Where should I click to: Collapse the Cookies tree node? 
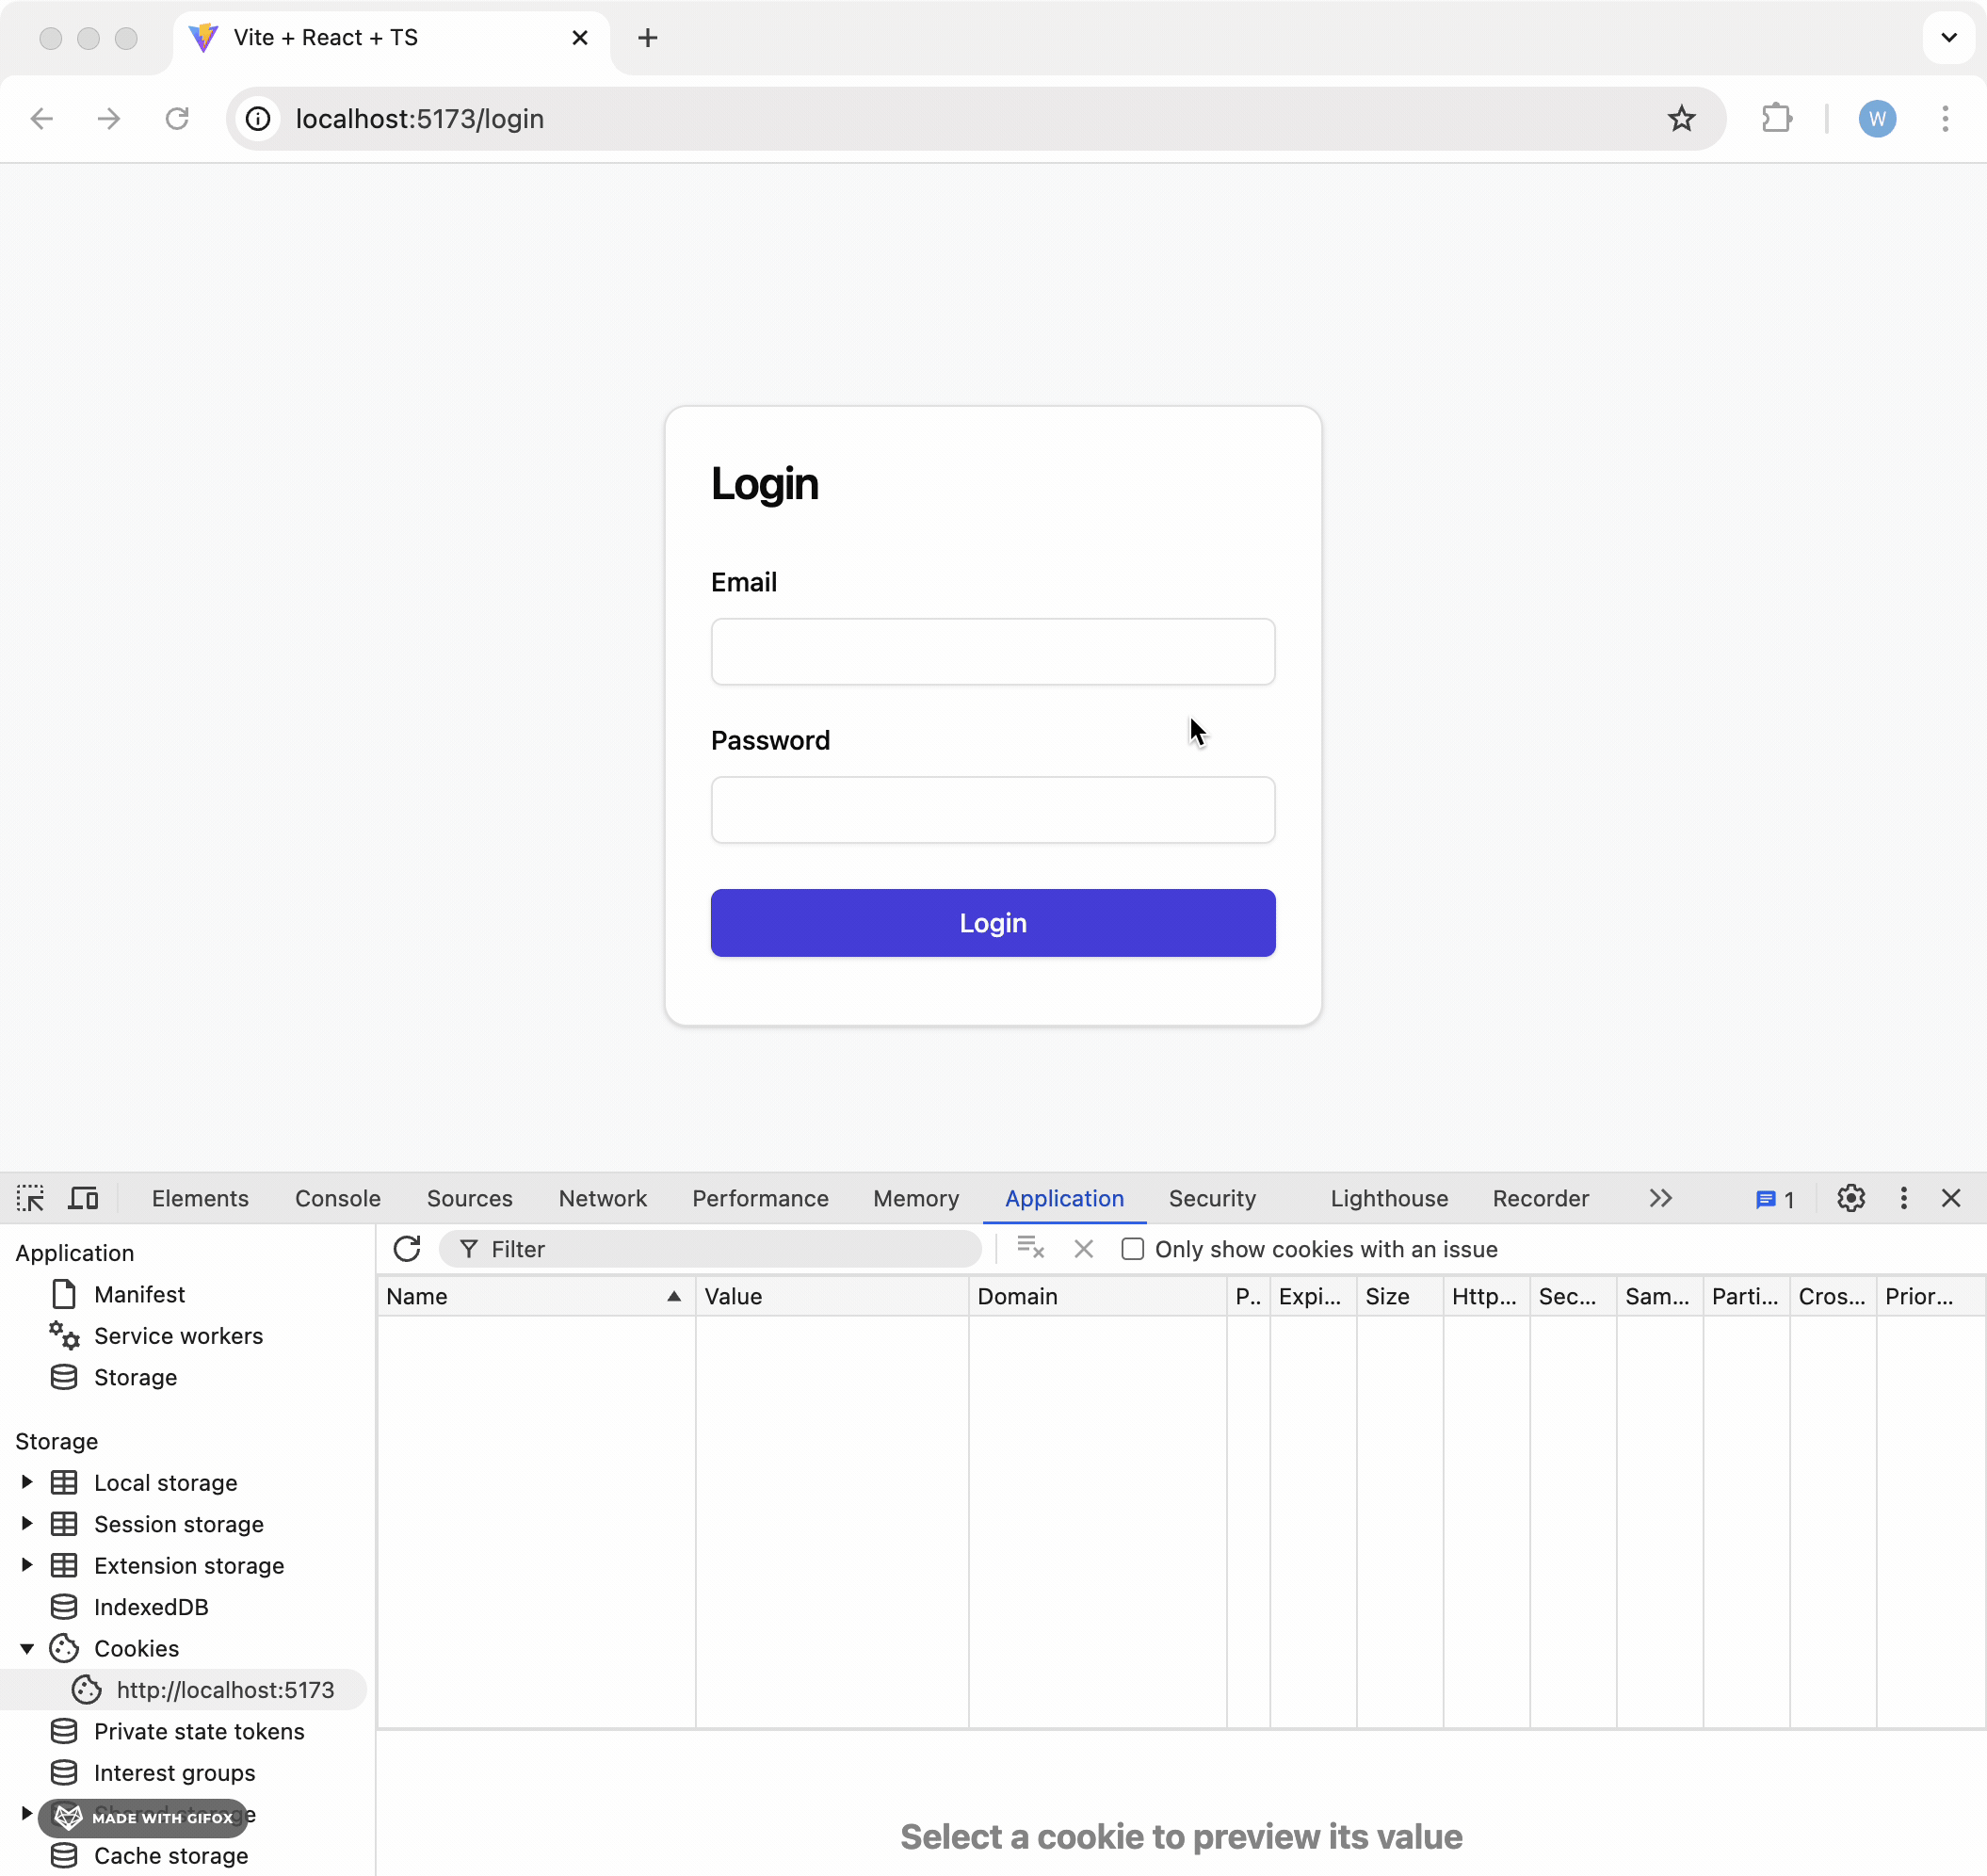(x=27, y=1648)
